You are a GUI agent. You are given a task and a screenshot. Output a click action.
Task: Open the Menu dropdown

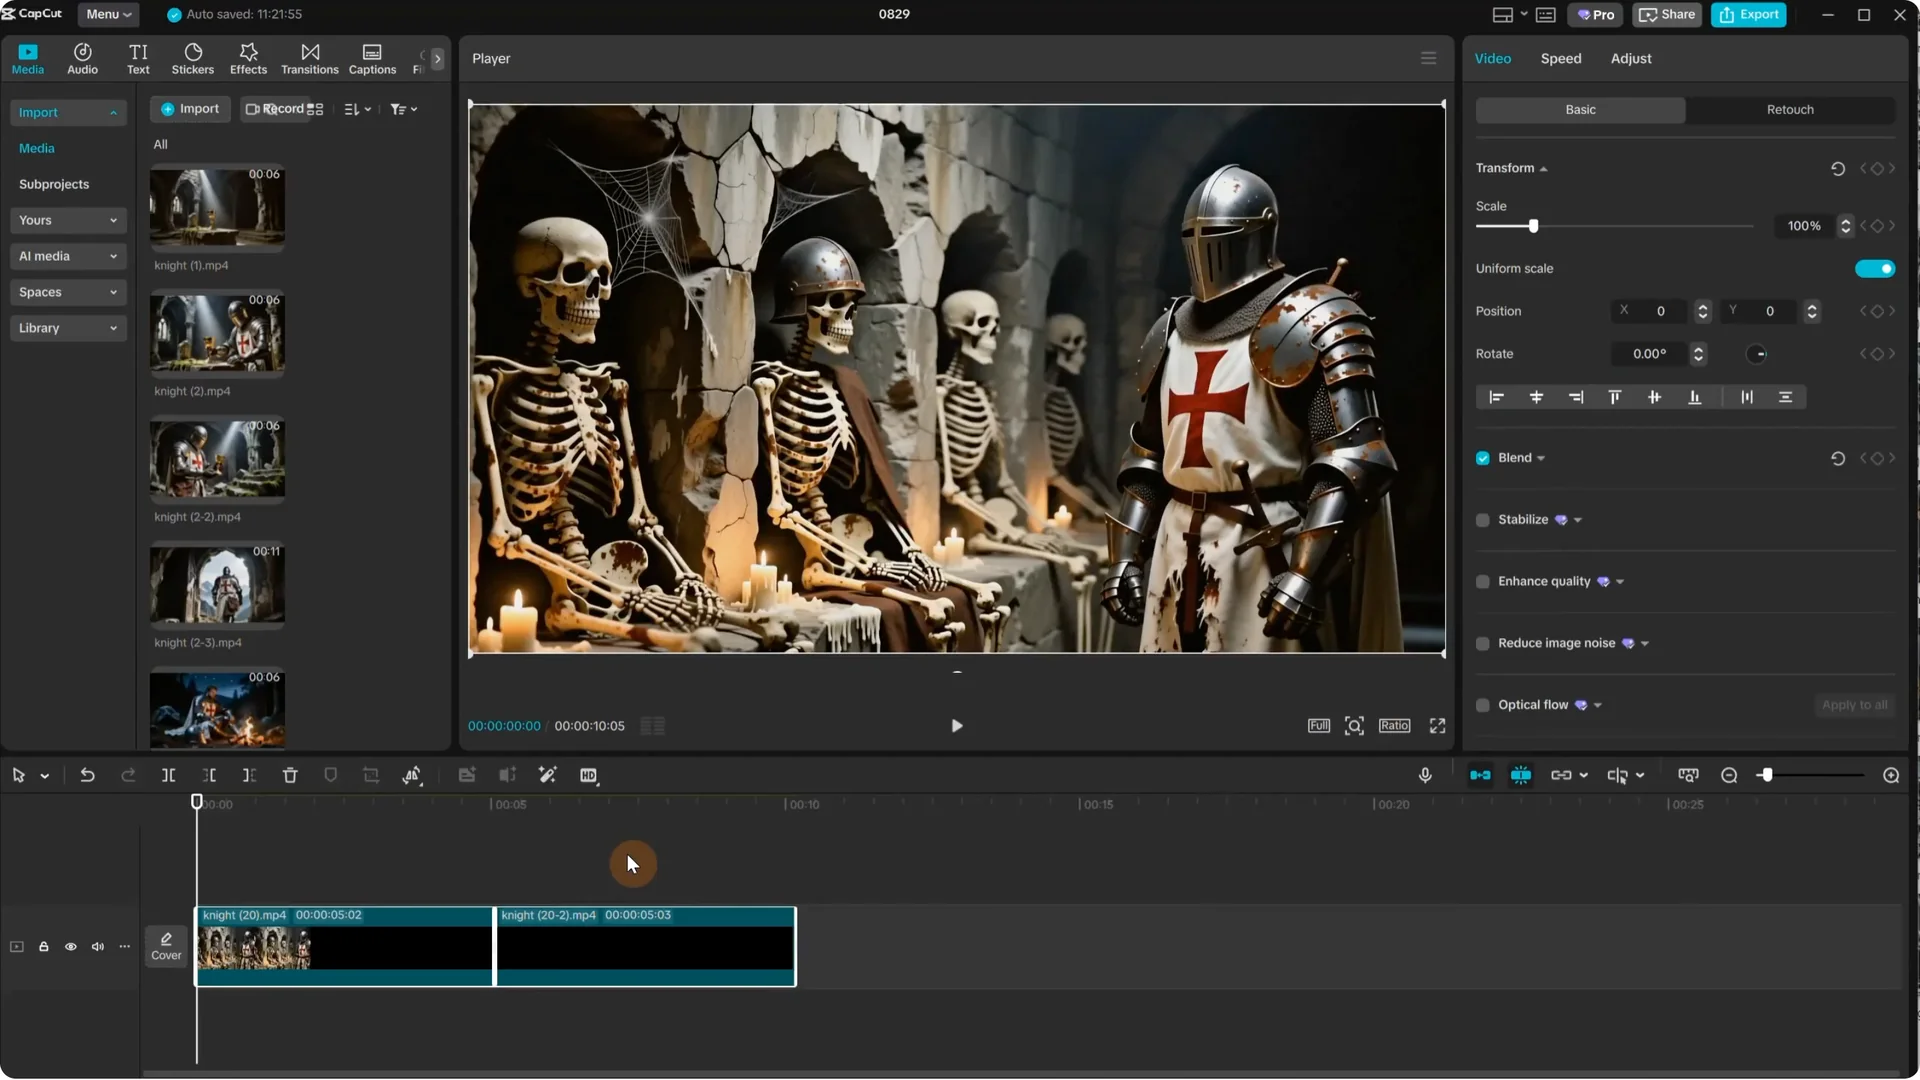(107, 14)
